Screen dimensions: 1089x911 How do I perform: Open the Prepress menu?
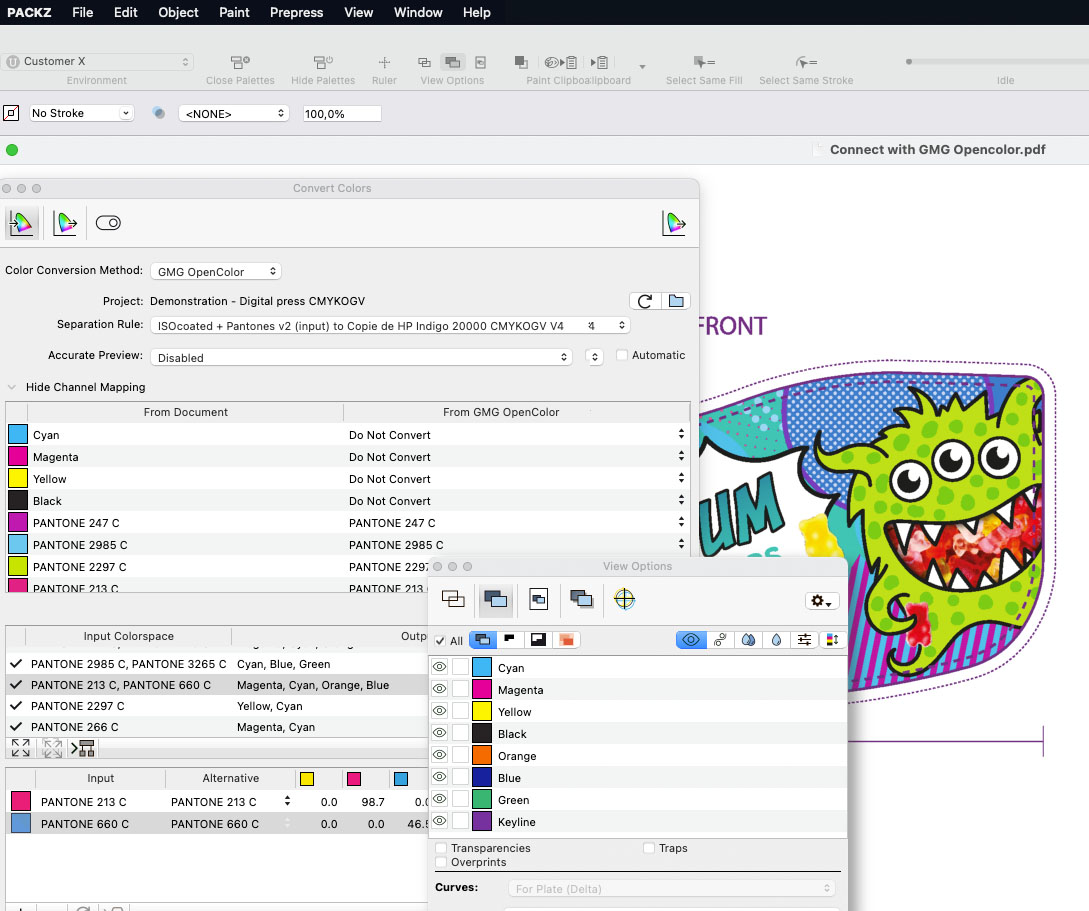[297, 12]
